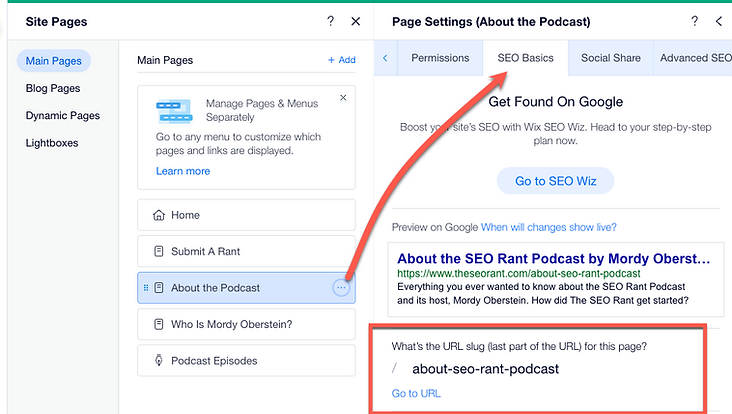Select Main Pages category
Viewport: 732px width, 414px height.
[54, 61]
